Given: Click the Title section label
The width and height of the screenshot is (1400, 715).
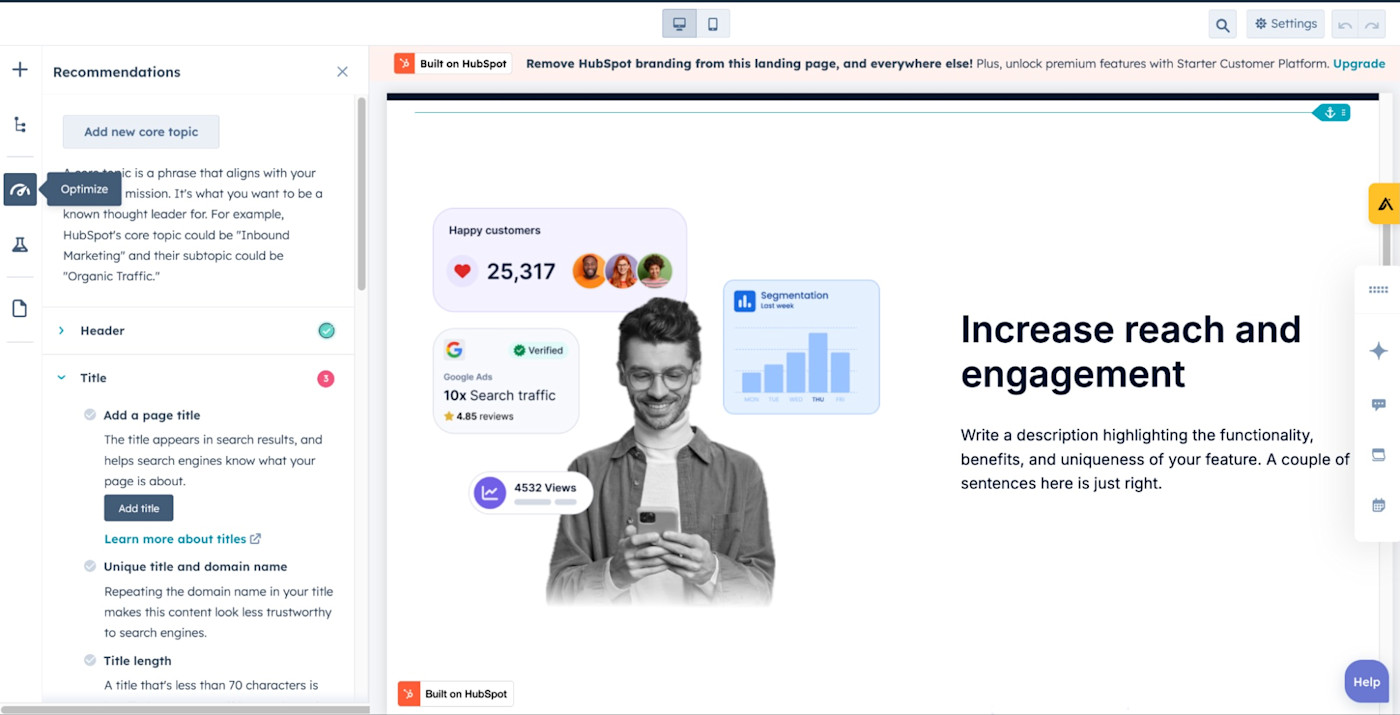Looking at the screenshot, I should pyautogui.click(x=93, y=378).
